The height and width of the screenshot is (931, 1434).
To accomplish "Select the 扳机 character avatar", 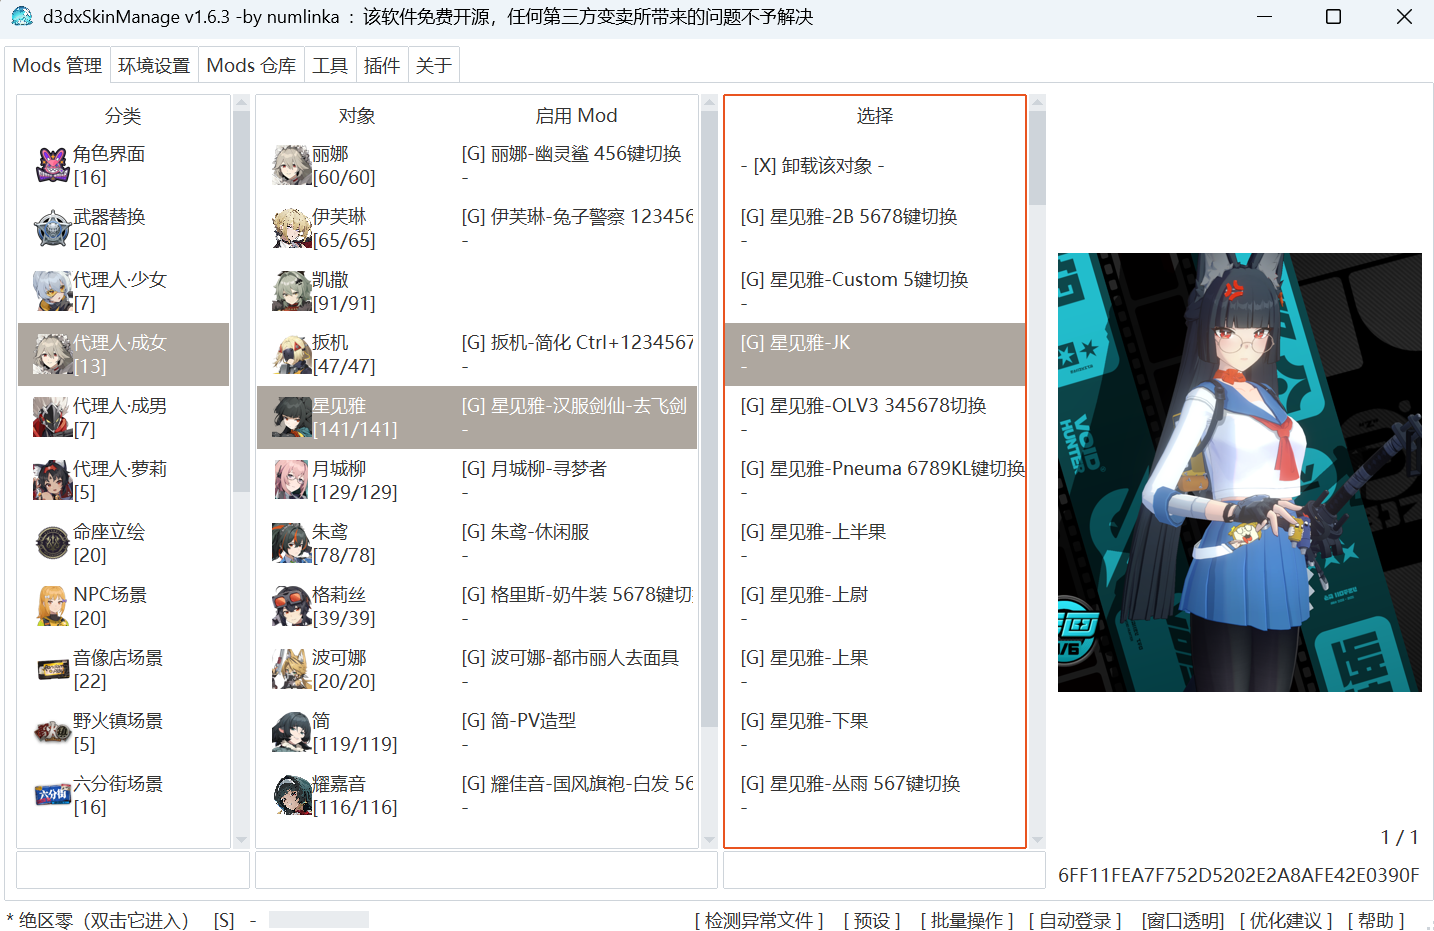I will point(292,354).
